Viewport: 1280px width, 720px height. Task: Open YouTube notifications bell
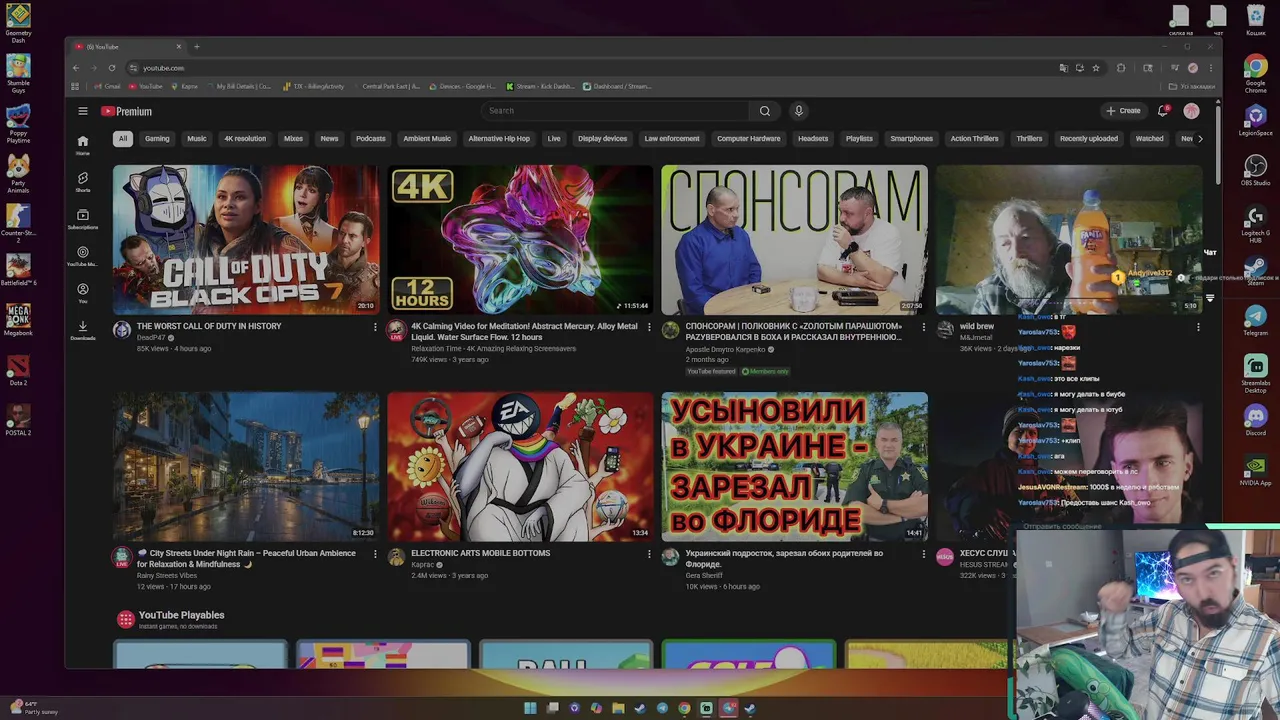click(x=1162, y=111)
